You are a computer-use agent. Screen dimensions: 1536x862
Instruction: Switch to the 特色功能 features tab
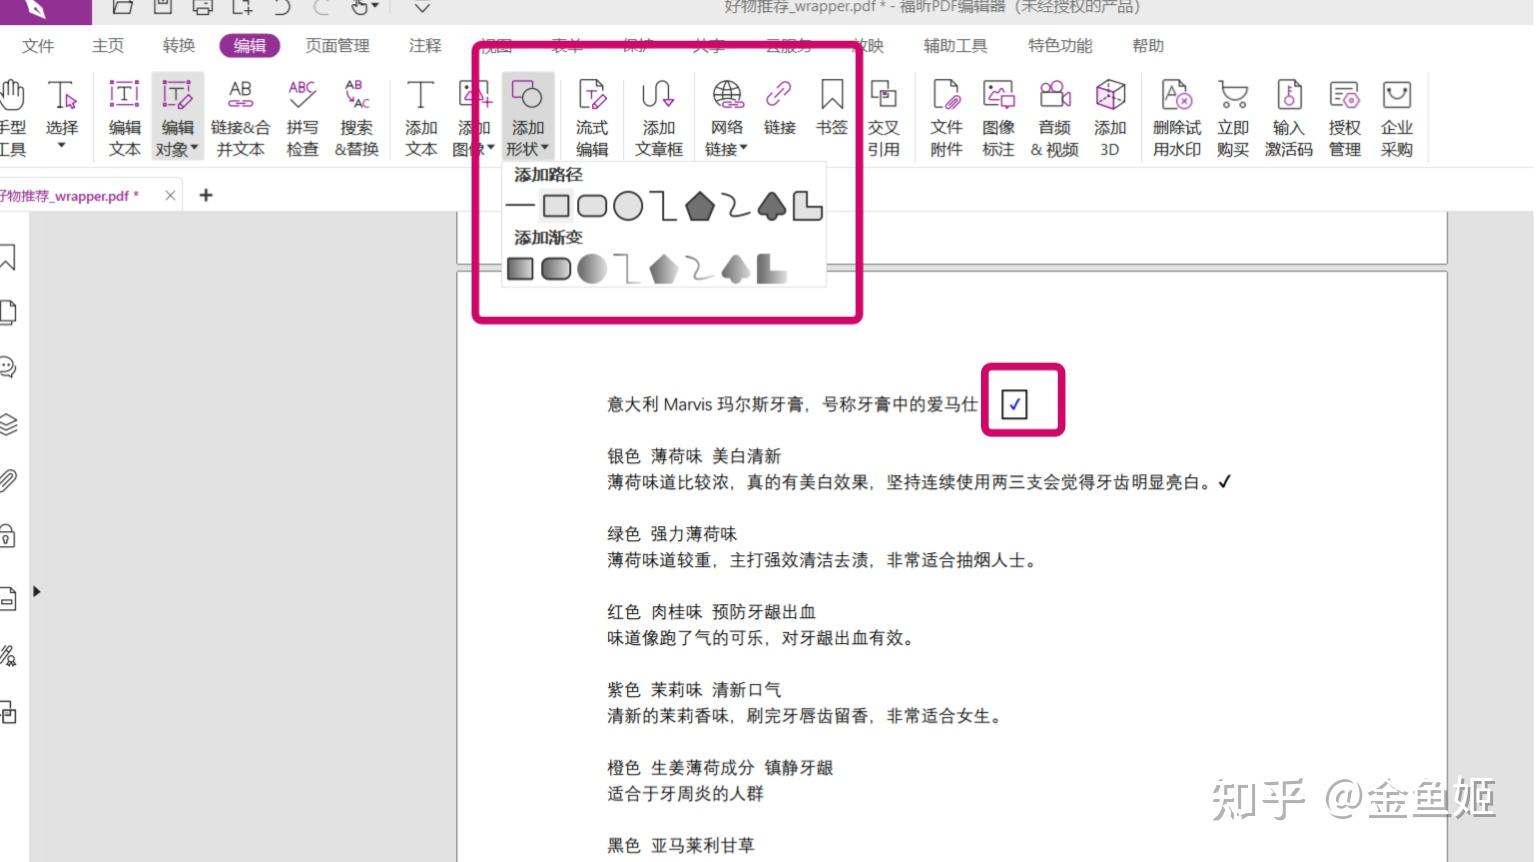point(1060,45)
